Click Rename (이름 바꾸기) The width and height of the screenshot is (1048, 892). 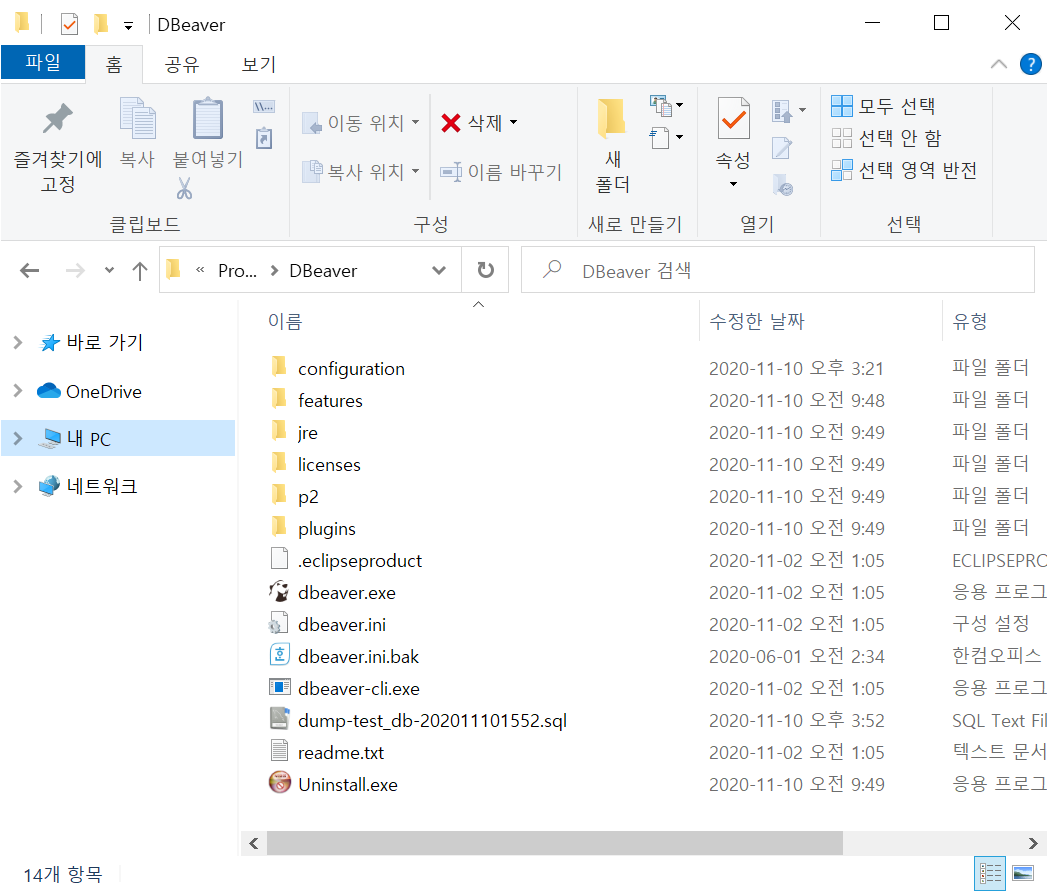click(501, 172)
